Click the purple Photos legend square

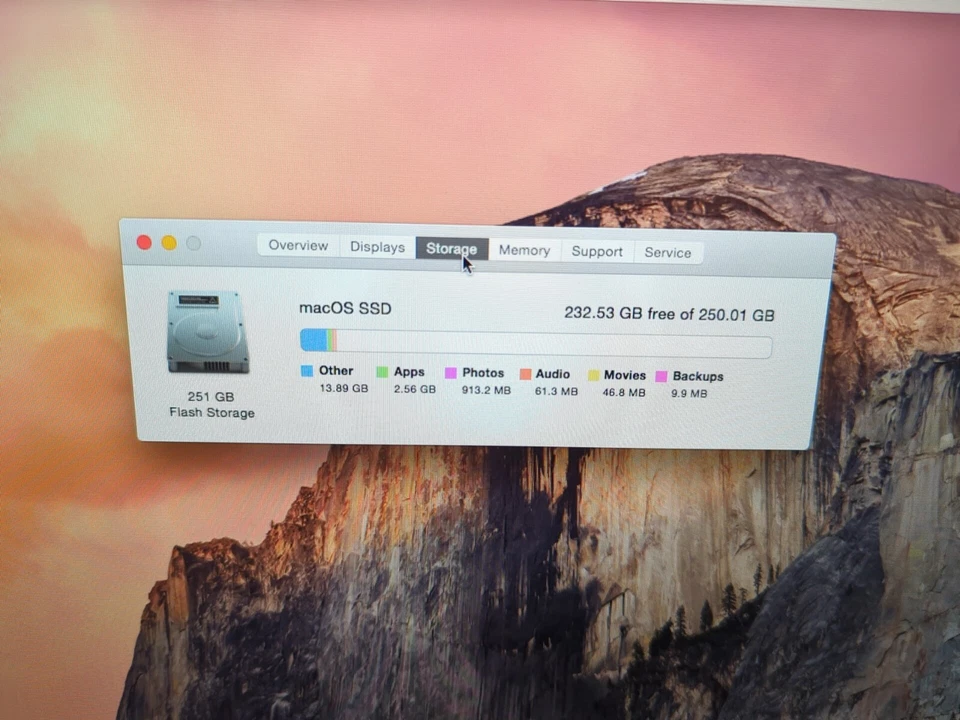pyautogui.click(x=452, y=371)
